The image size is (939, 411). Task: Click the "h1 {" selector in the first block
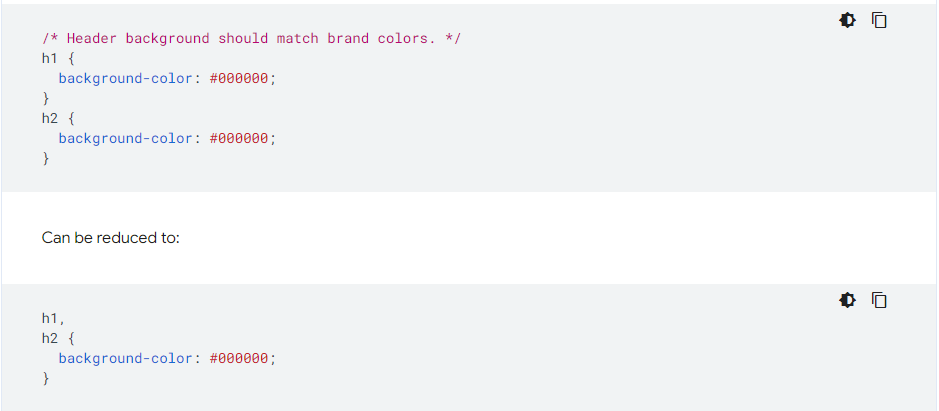[58, 58]
